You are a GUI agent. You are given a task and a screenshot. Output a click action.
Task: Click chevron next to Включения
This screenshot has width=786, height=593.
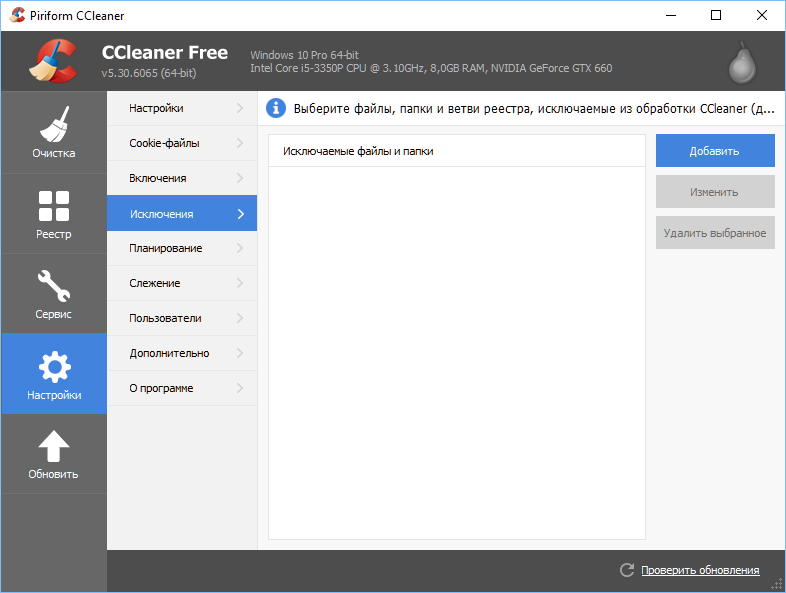240,178
